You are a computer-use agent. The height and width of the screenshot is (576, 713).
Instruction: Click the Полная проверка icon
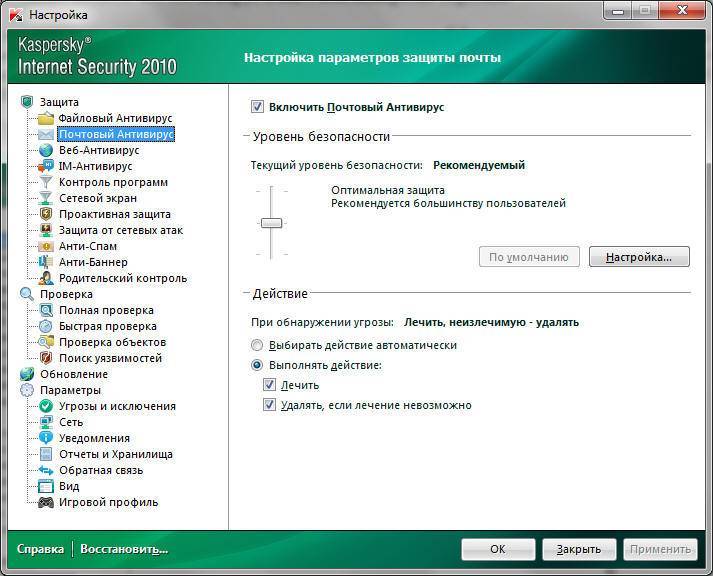point(45,310)
